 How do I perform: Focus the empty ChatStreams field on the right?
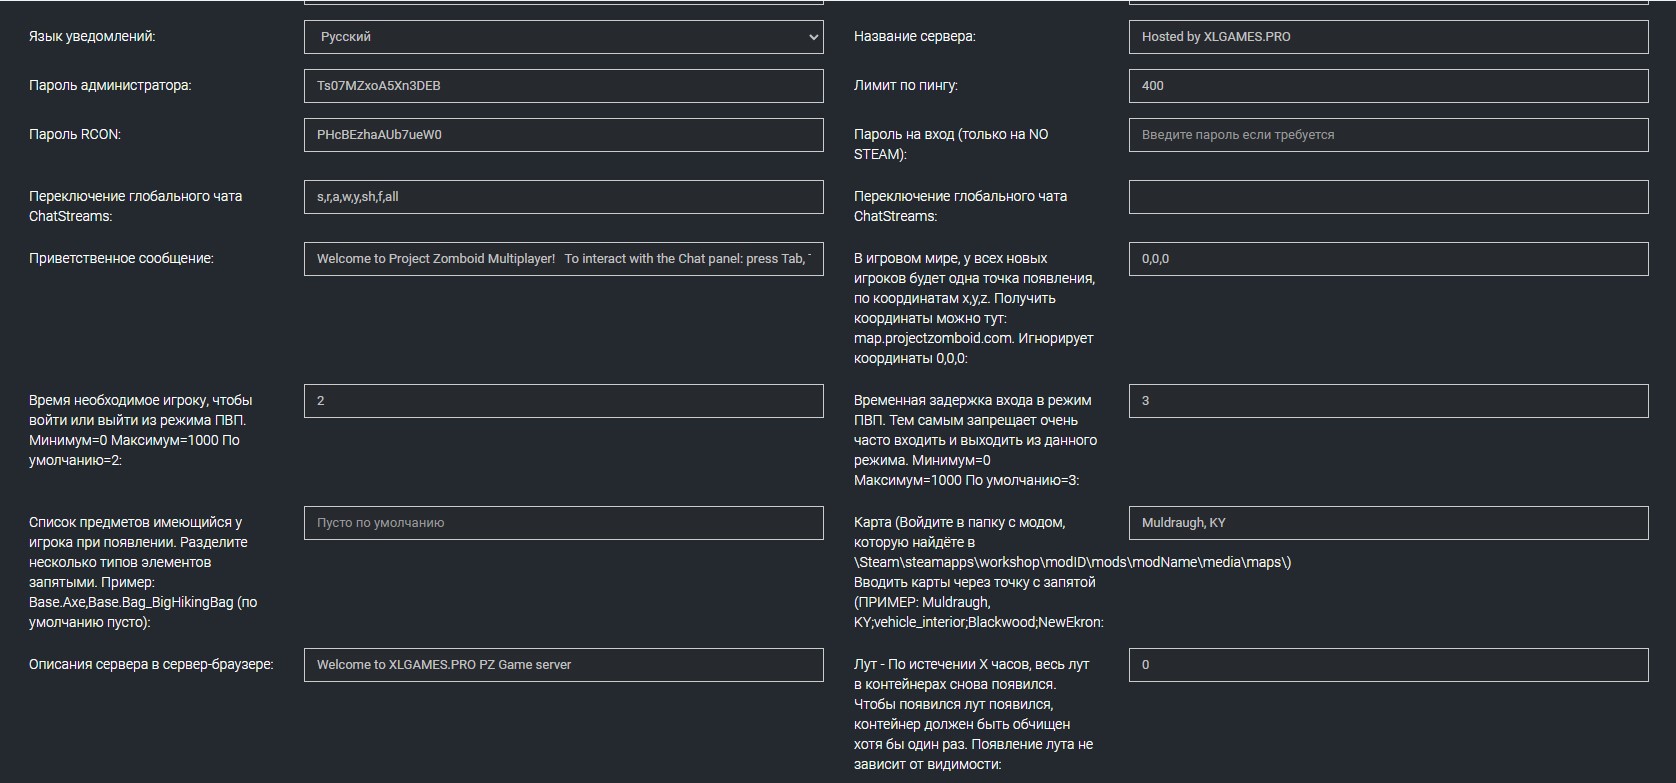[x=1388, y=197]
